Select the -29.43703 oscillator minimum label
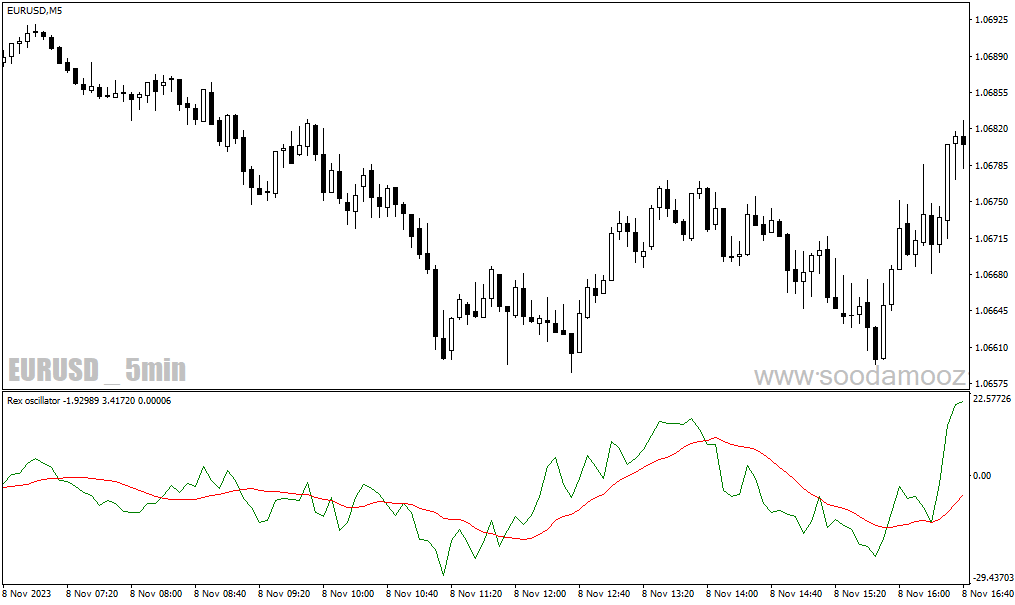Viewport: 1015px width, 605px height. 990,577
